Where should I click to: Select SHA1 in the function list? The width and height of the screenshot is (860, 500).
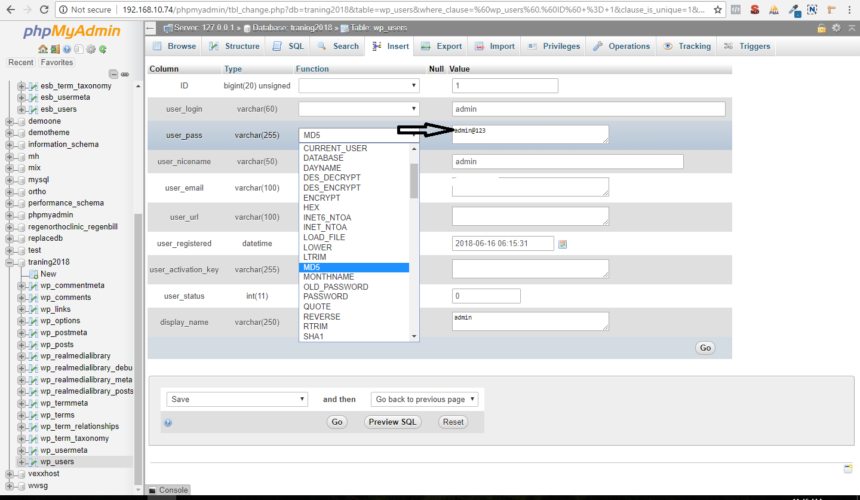[314, 337]
